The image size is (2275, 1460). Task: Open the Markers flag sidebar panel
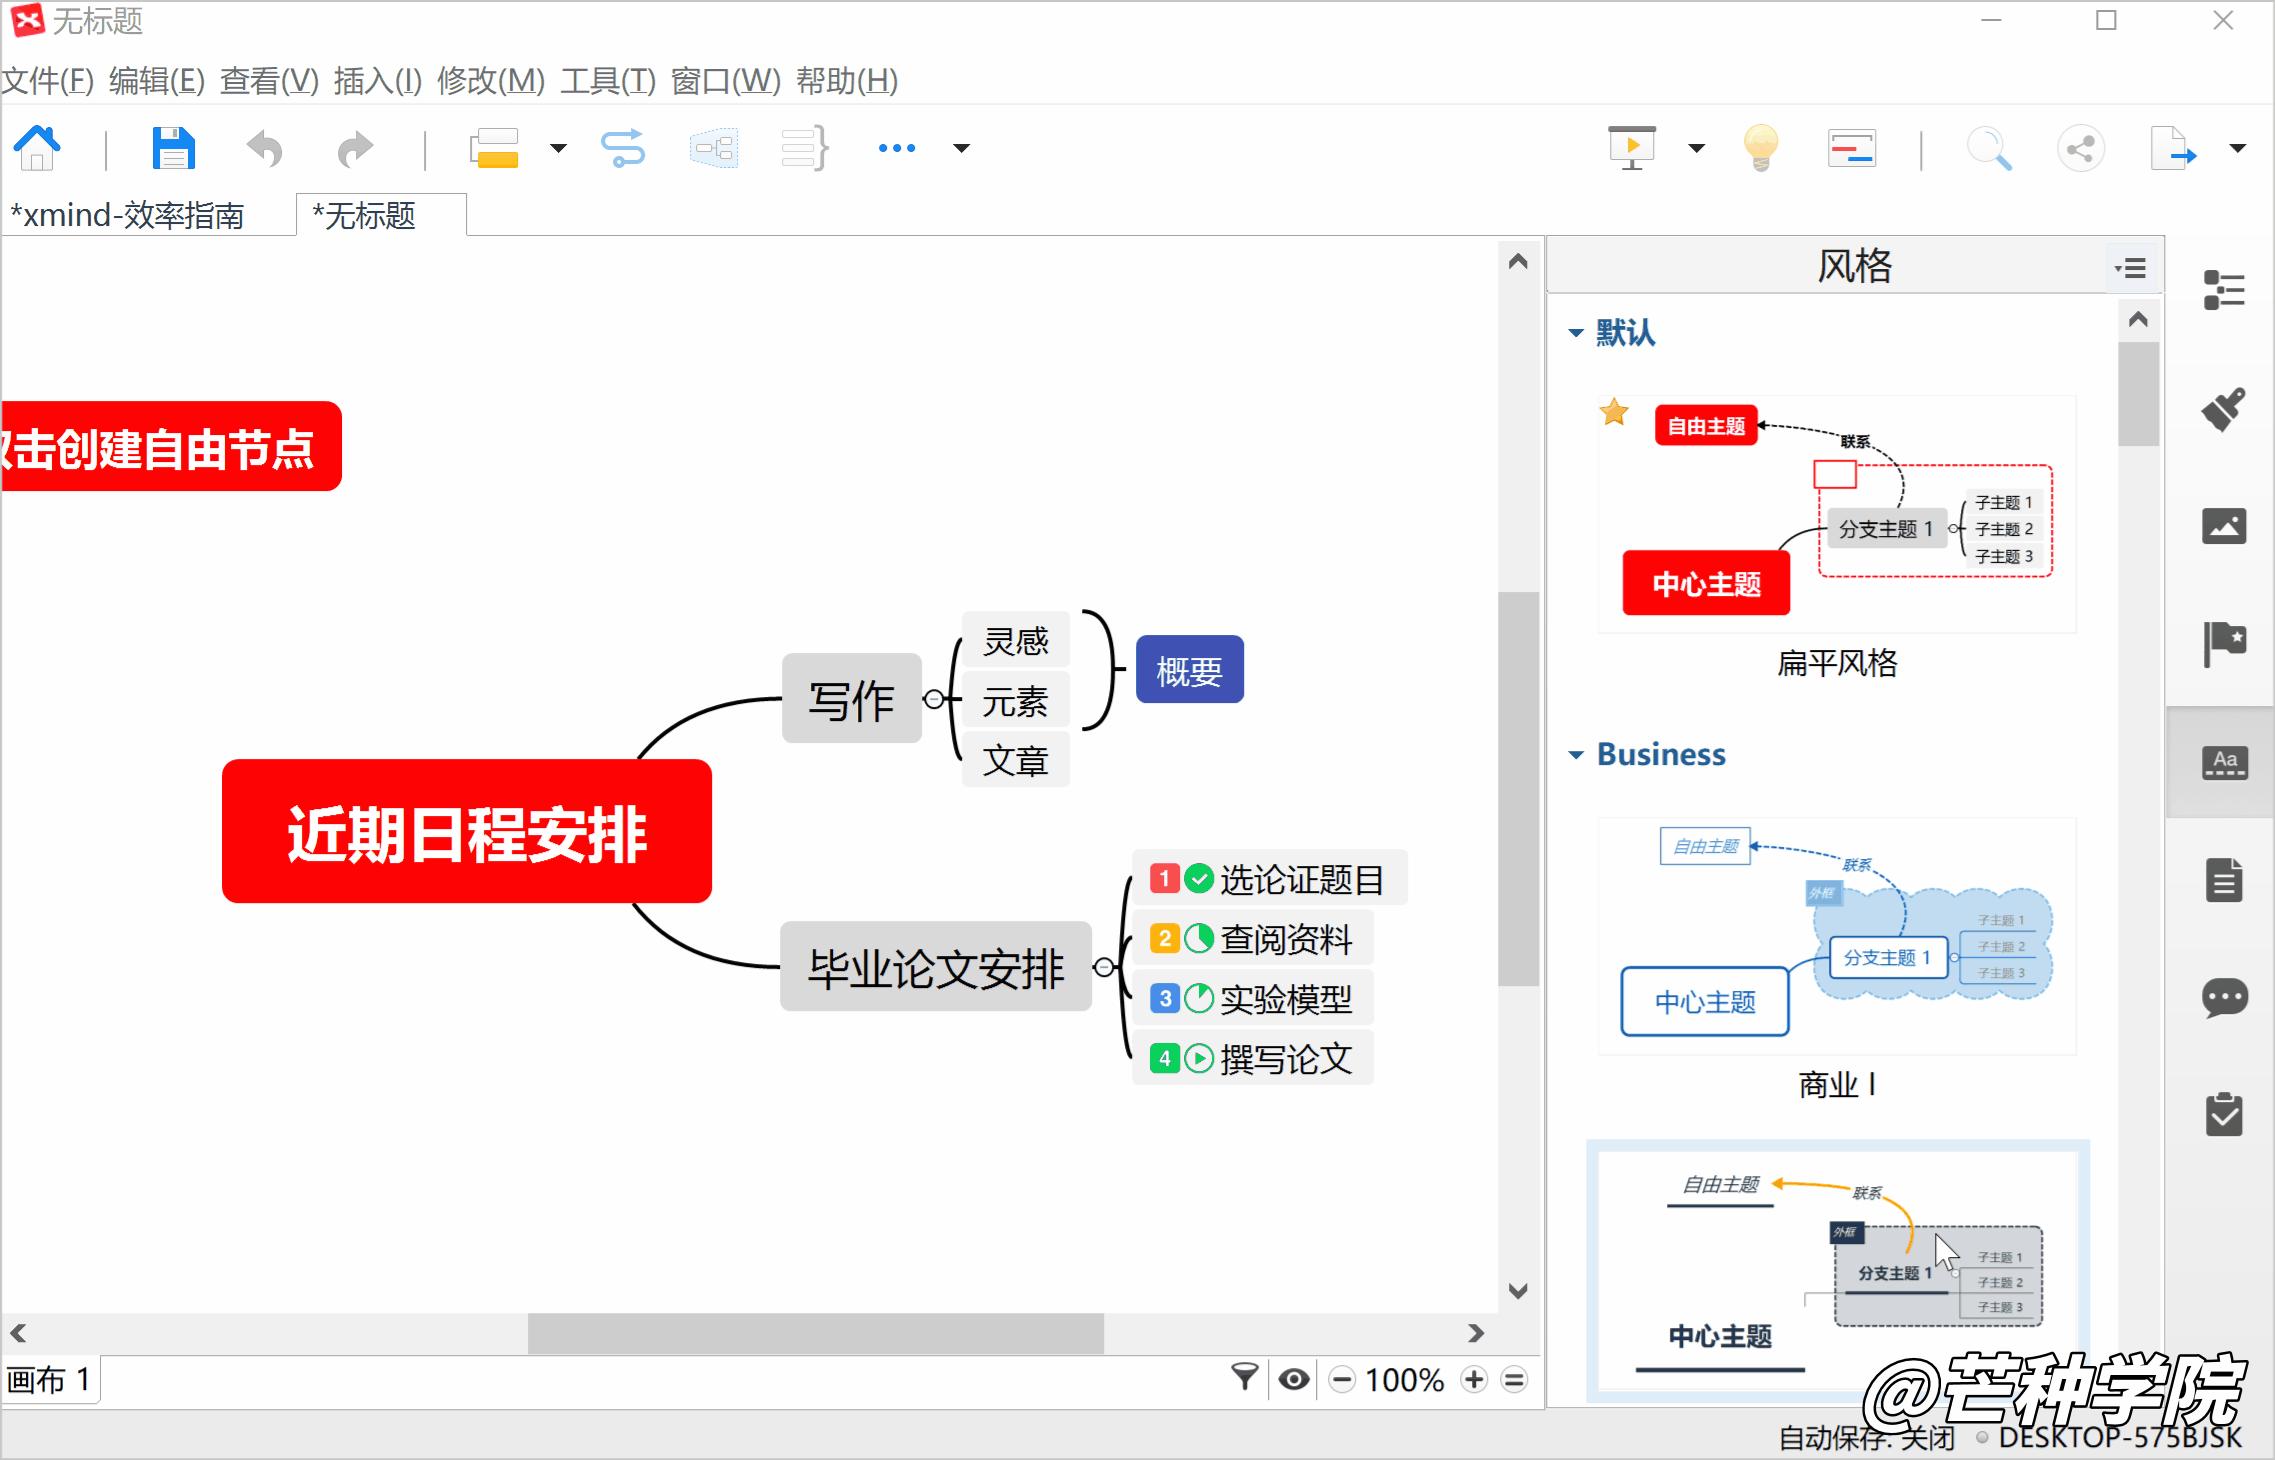[2224, 643]
